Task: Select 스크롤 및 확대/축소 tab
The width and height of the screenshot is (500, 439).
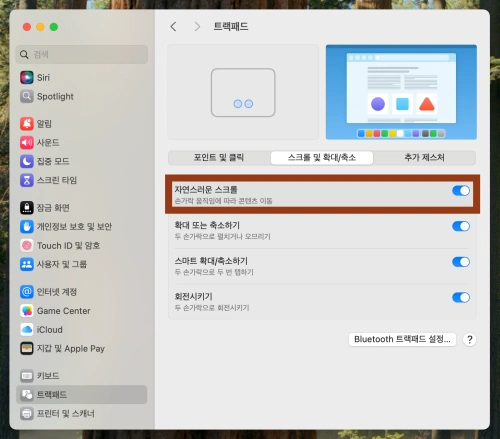Action: [x=322, y=158]
